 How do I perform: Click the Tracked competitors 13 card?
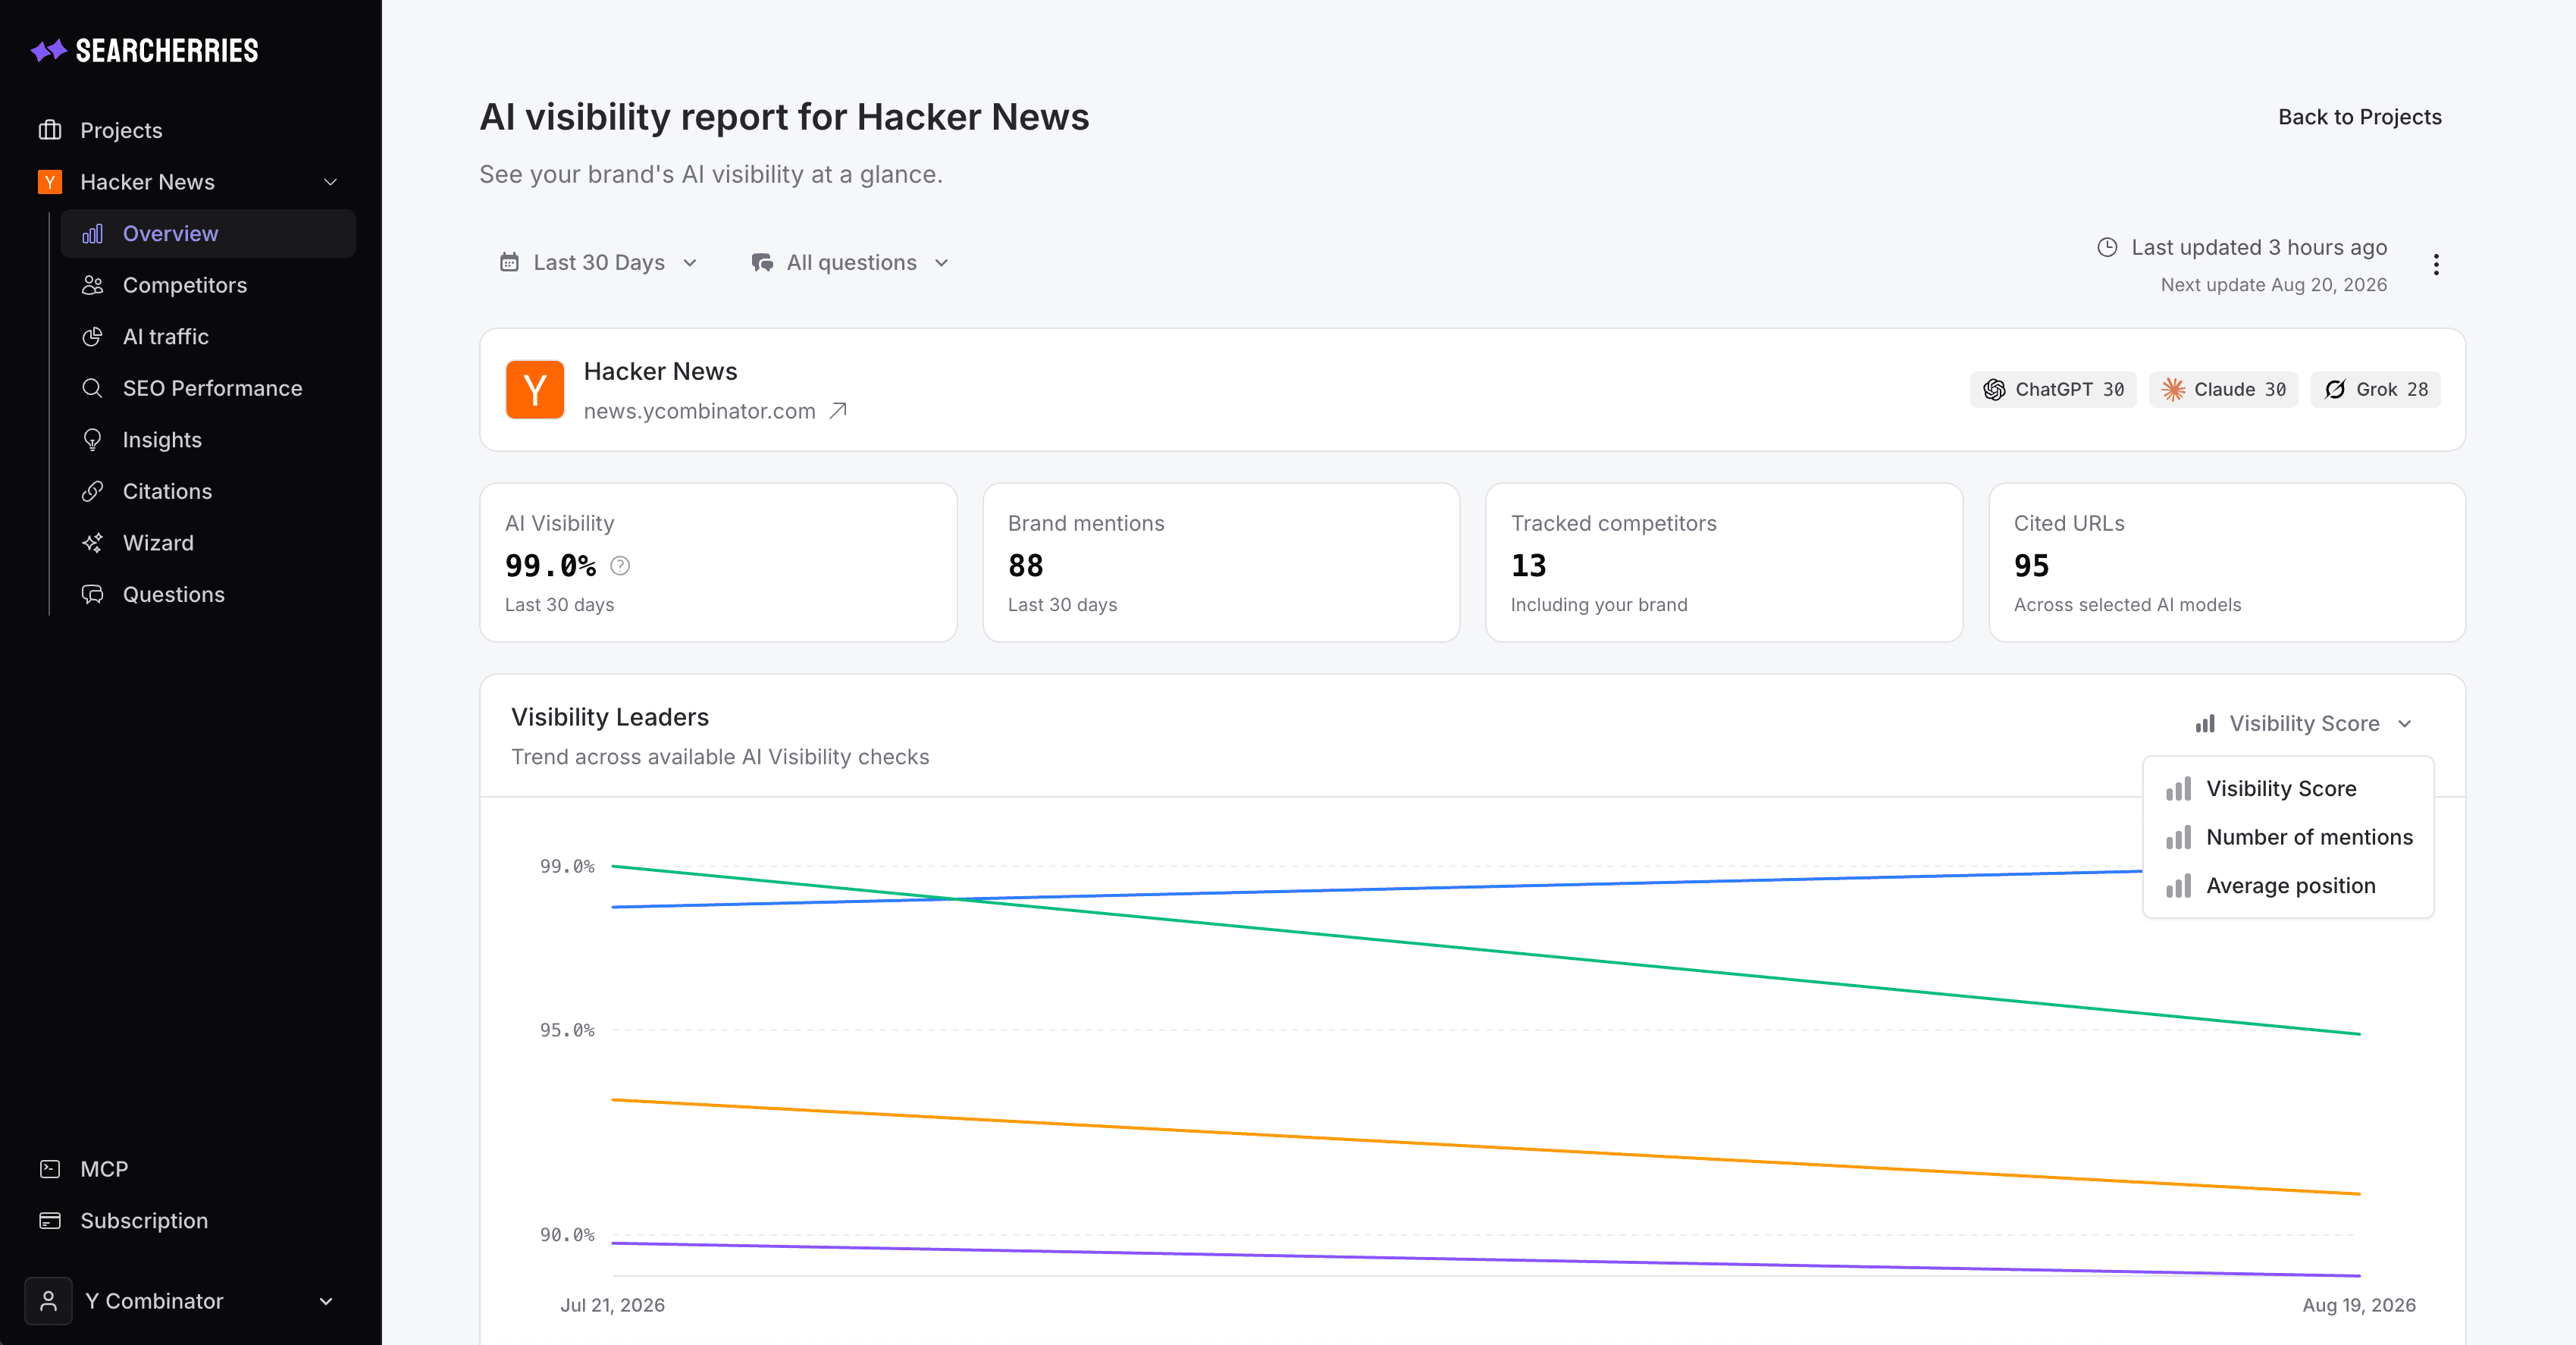point(1724,563)
